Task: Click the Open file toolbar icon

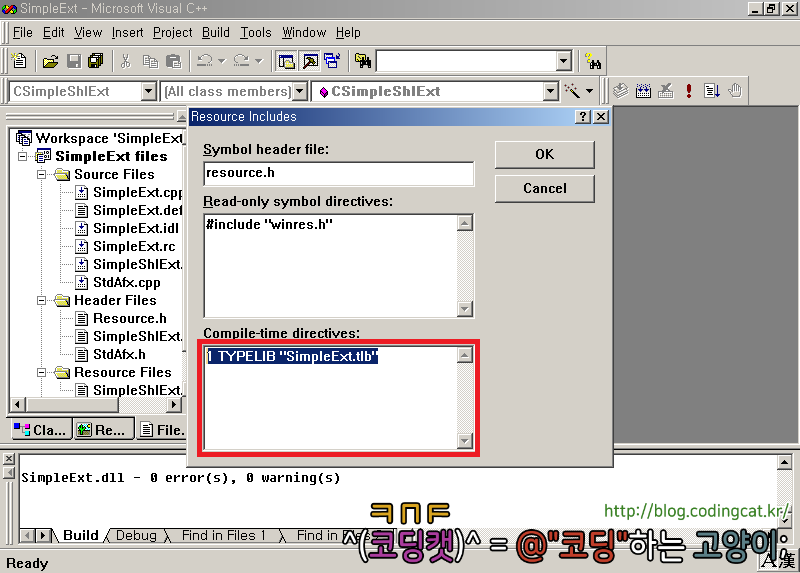Action: click(x=50, y=61)
